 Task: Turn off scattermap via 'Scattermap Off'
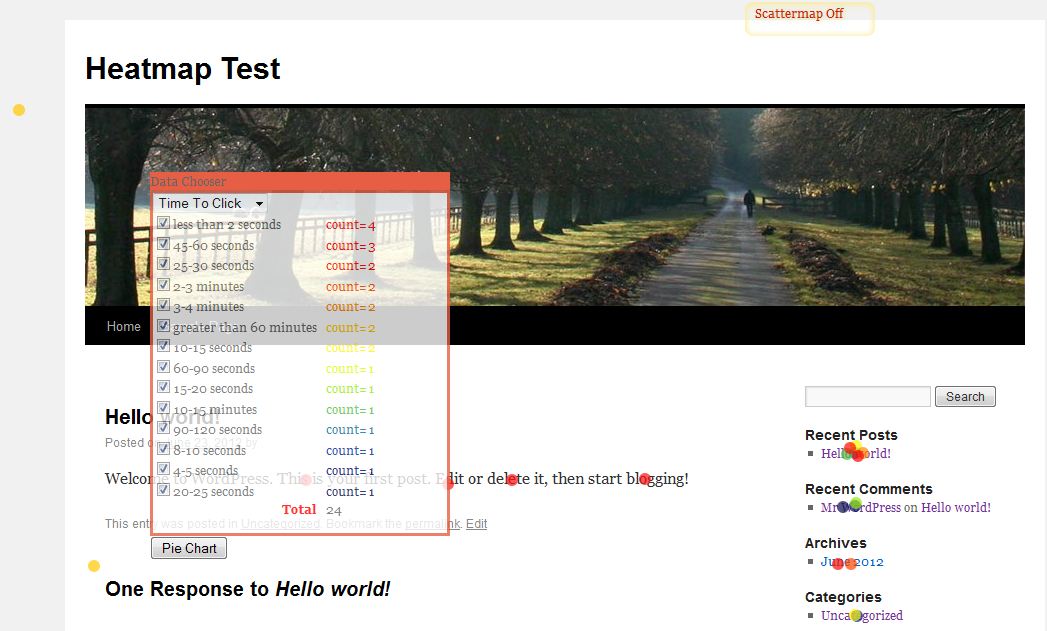(799, 13)
